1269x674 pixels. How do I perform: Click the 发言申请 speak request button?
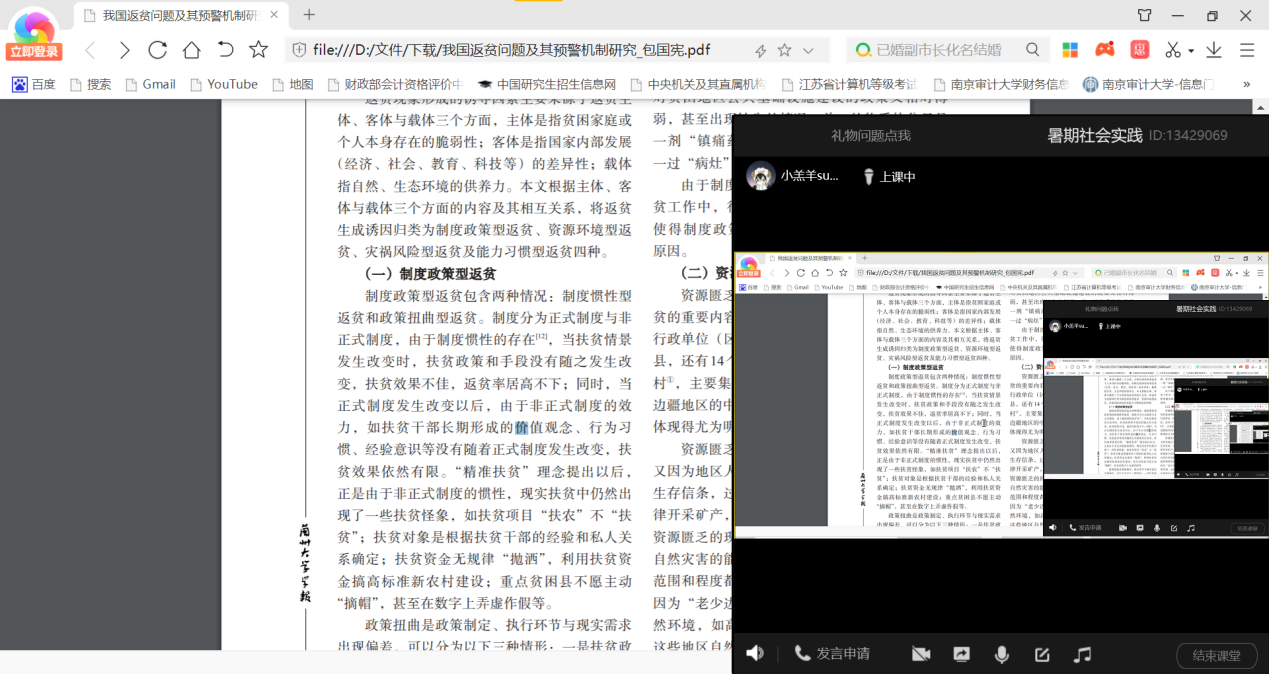(832, 654)
